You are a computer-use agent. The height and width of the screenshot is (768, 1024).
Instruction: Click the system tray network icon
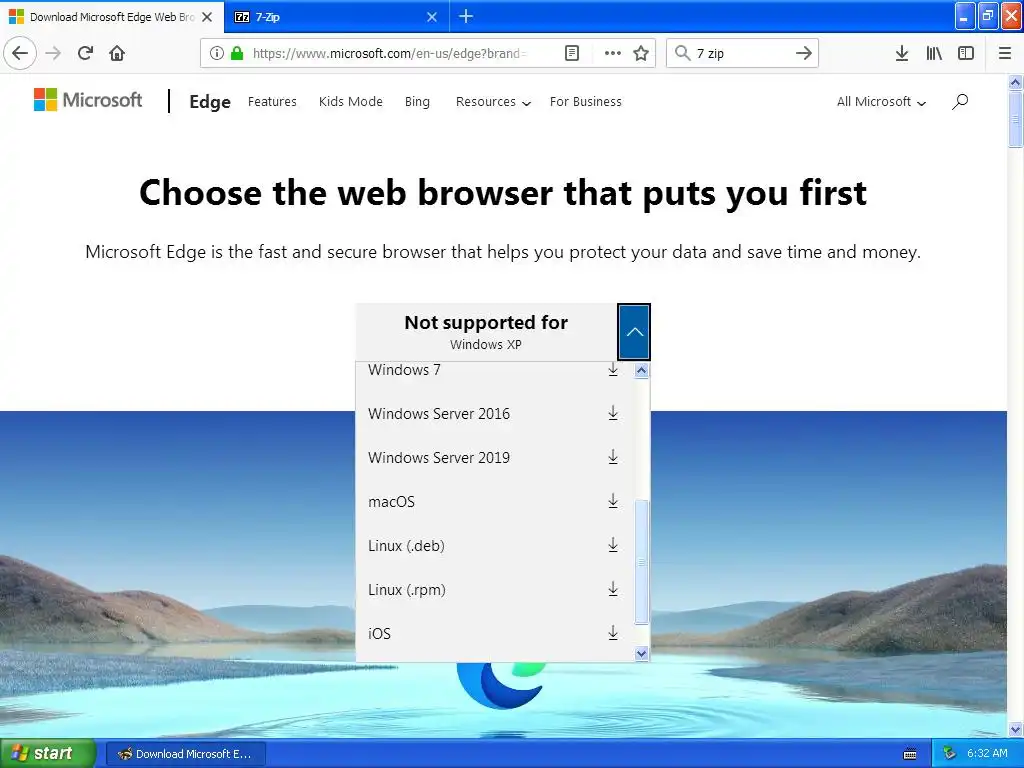point(950,754)
